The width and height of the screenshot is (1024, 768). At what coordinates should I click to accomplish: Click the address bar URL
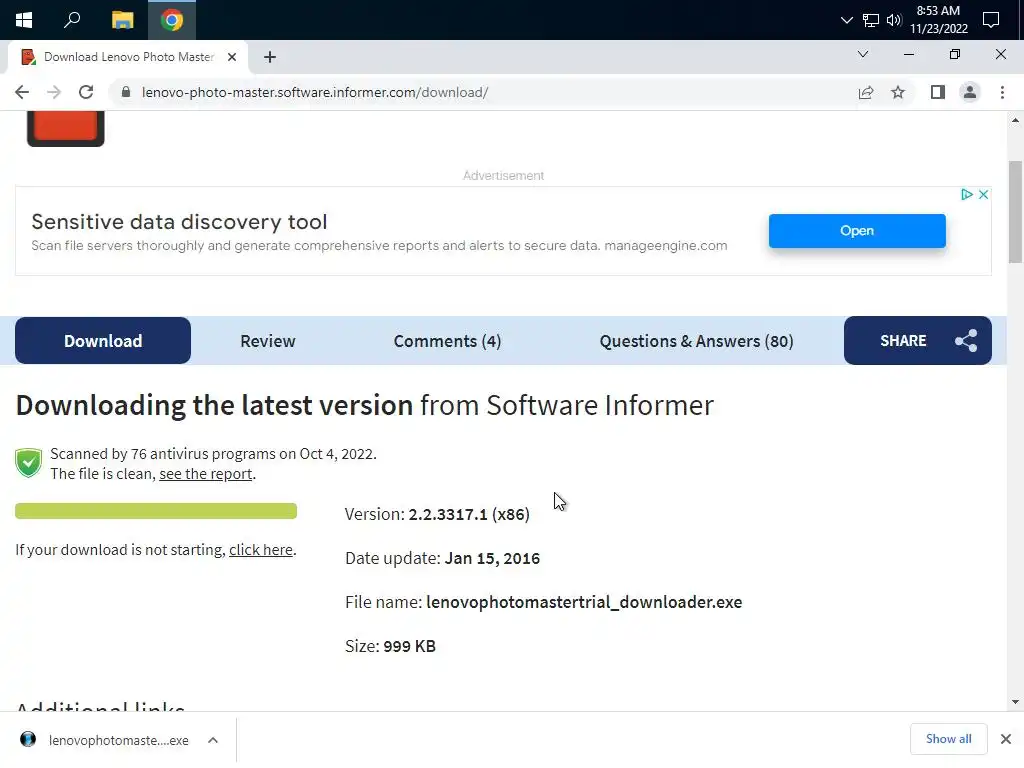click(315, 92)
